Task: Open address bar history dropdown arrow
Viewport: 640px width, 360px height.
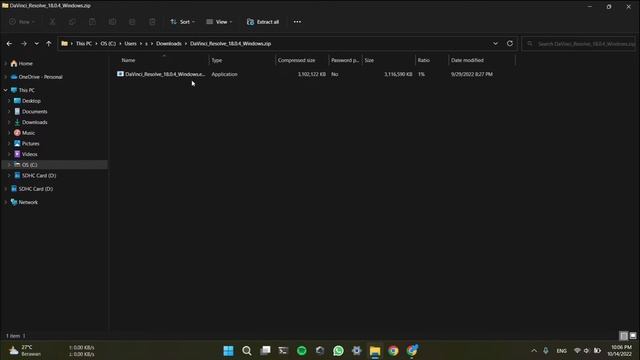Action: [x=495, y=44]
